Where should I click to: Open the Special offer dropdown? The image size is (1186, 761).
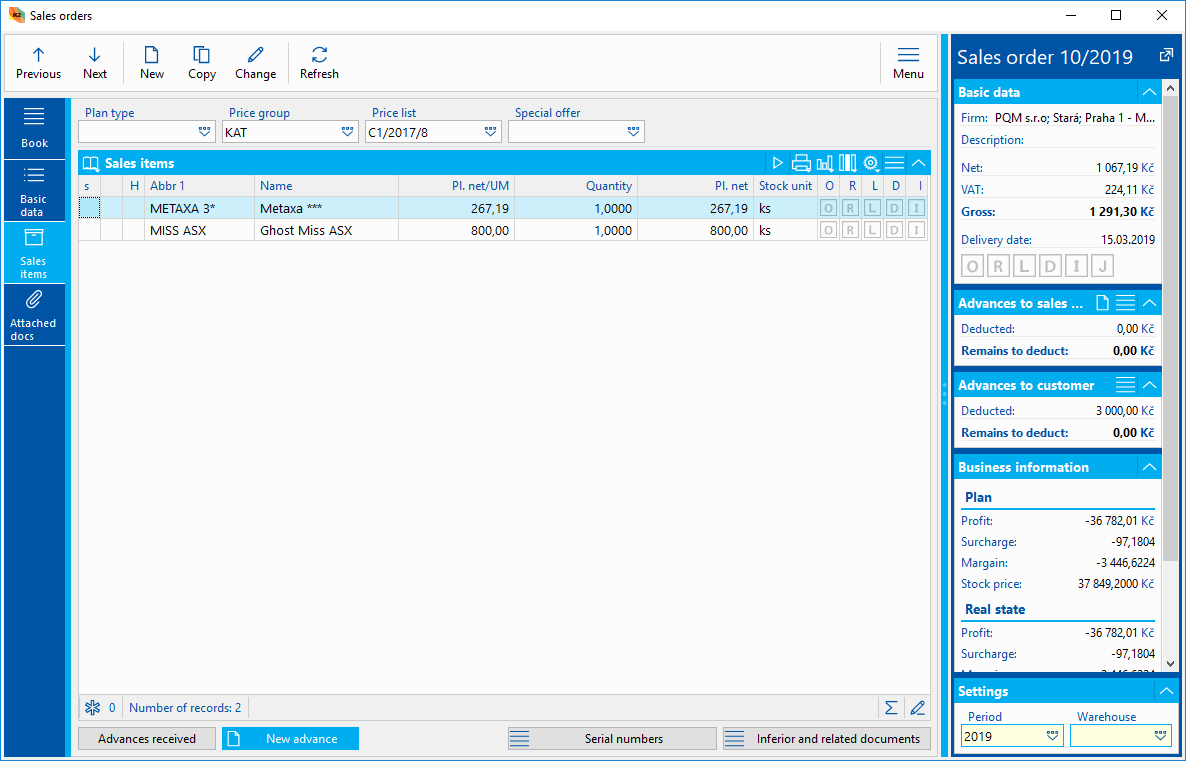[x=633, y=132]
